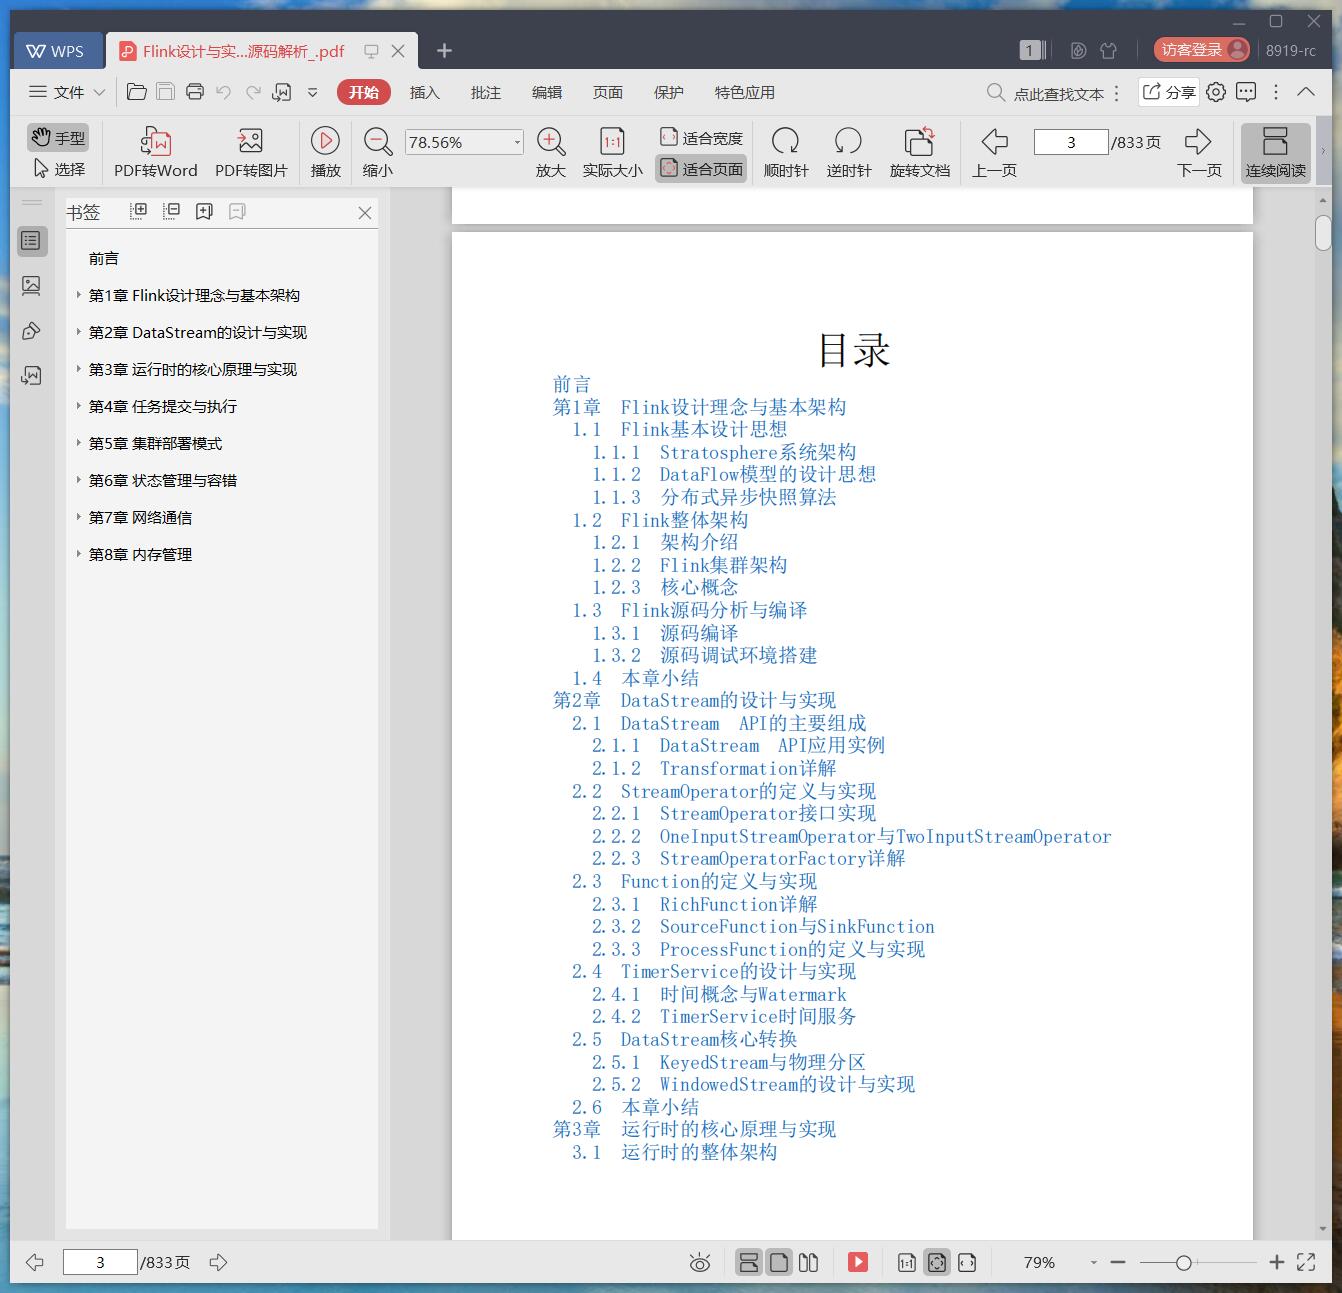The height and width of the screenshot is (1293, 1342).
Task: Convert PDF to Word
Action: click(x=156, y=153)
